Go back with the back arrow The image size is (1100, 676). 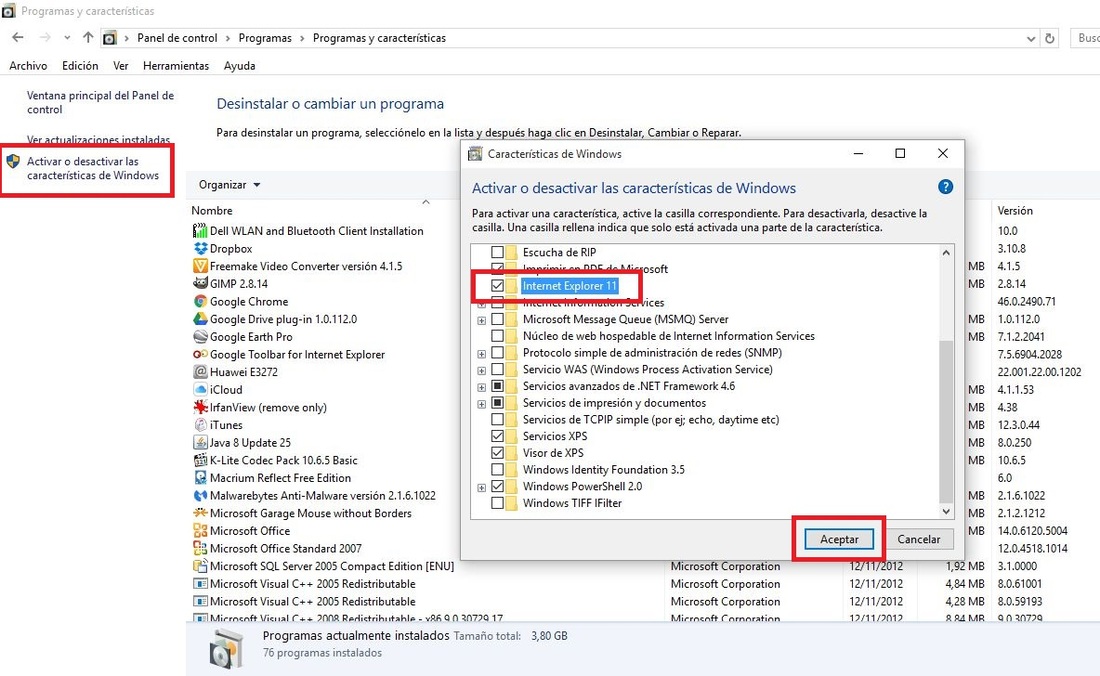18,38
